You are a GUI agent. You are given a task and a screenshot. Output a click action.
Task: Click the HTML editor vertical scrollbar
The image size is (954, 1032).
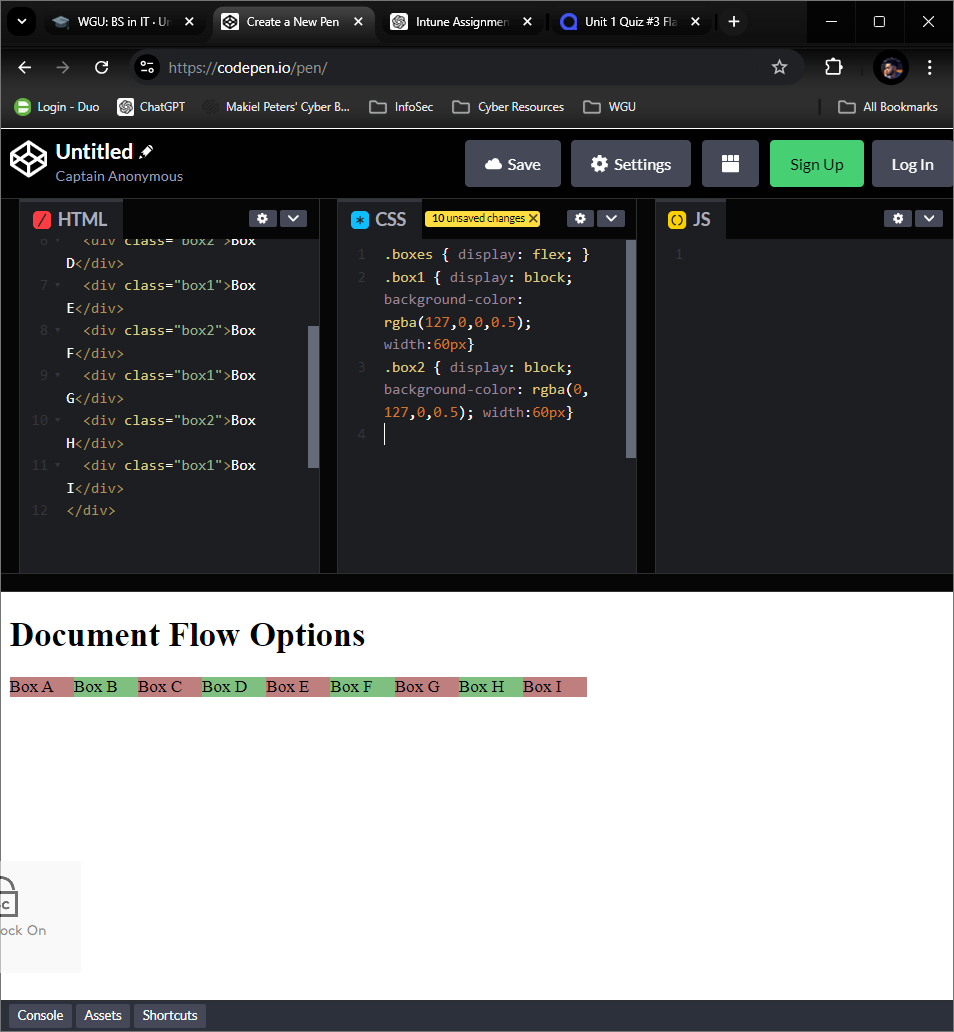313,396
